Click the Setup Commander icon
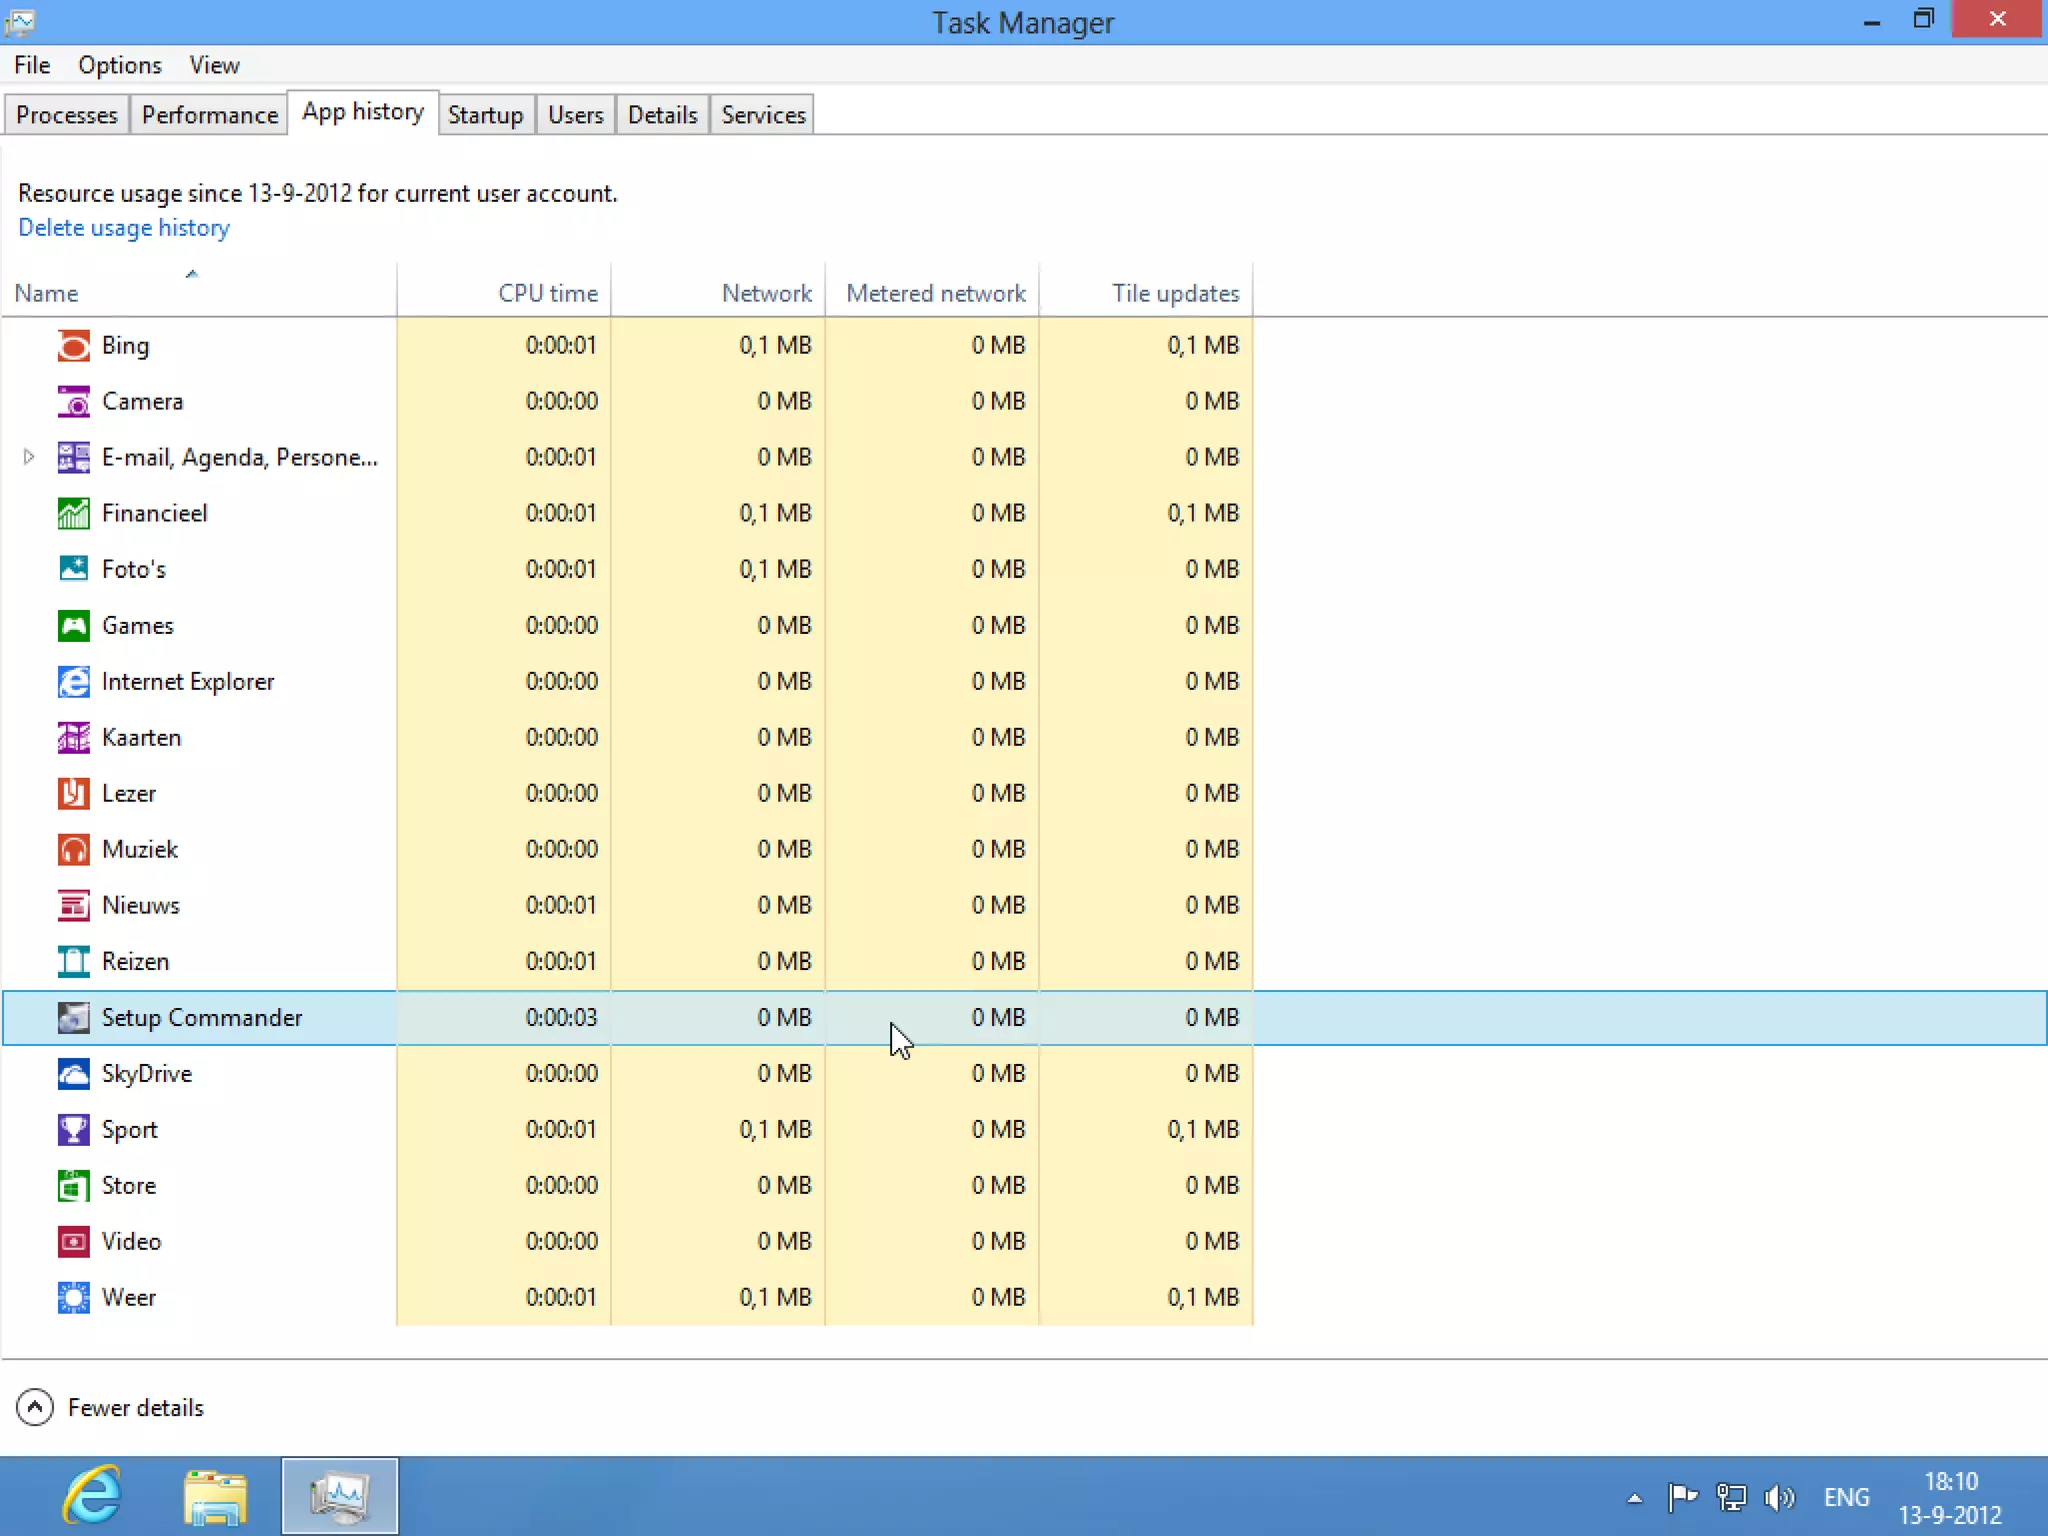The width and height of the screenshot is (2048, 1536). pyautogui.click(x=73, y=1018)
